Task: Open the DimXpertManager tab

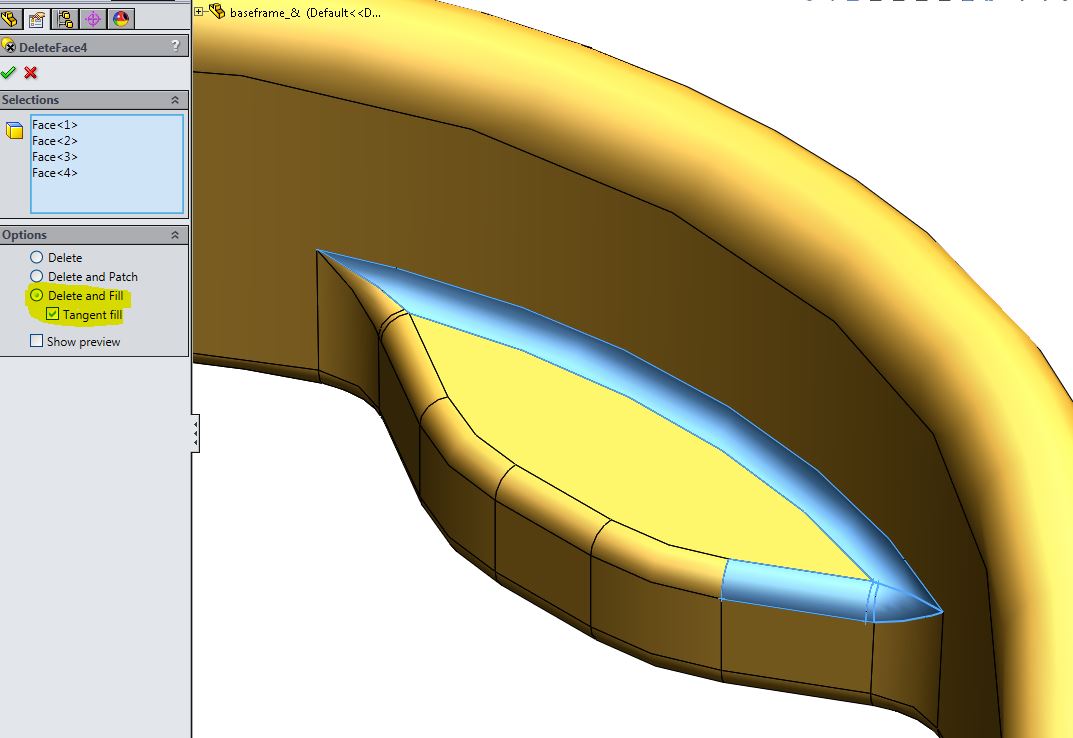Action: (x=93, y=18)
